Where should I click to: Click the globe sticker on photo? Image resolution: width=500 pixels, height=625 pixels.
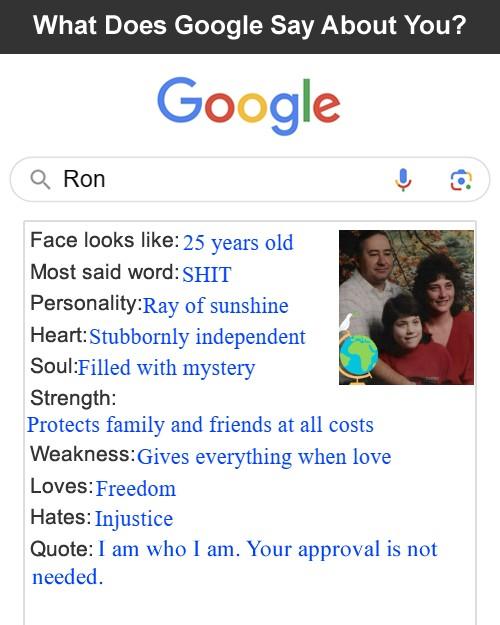click(358, 358)
